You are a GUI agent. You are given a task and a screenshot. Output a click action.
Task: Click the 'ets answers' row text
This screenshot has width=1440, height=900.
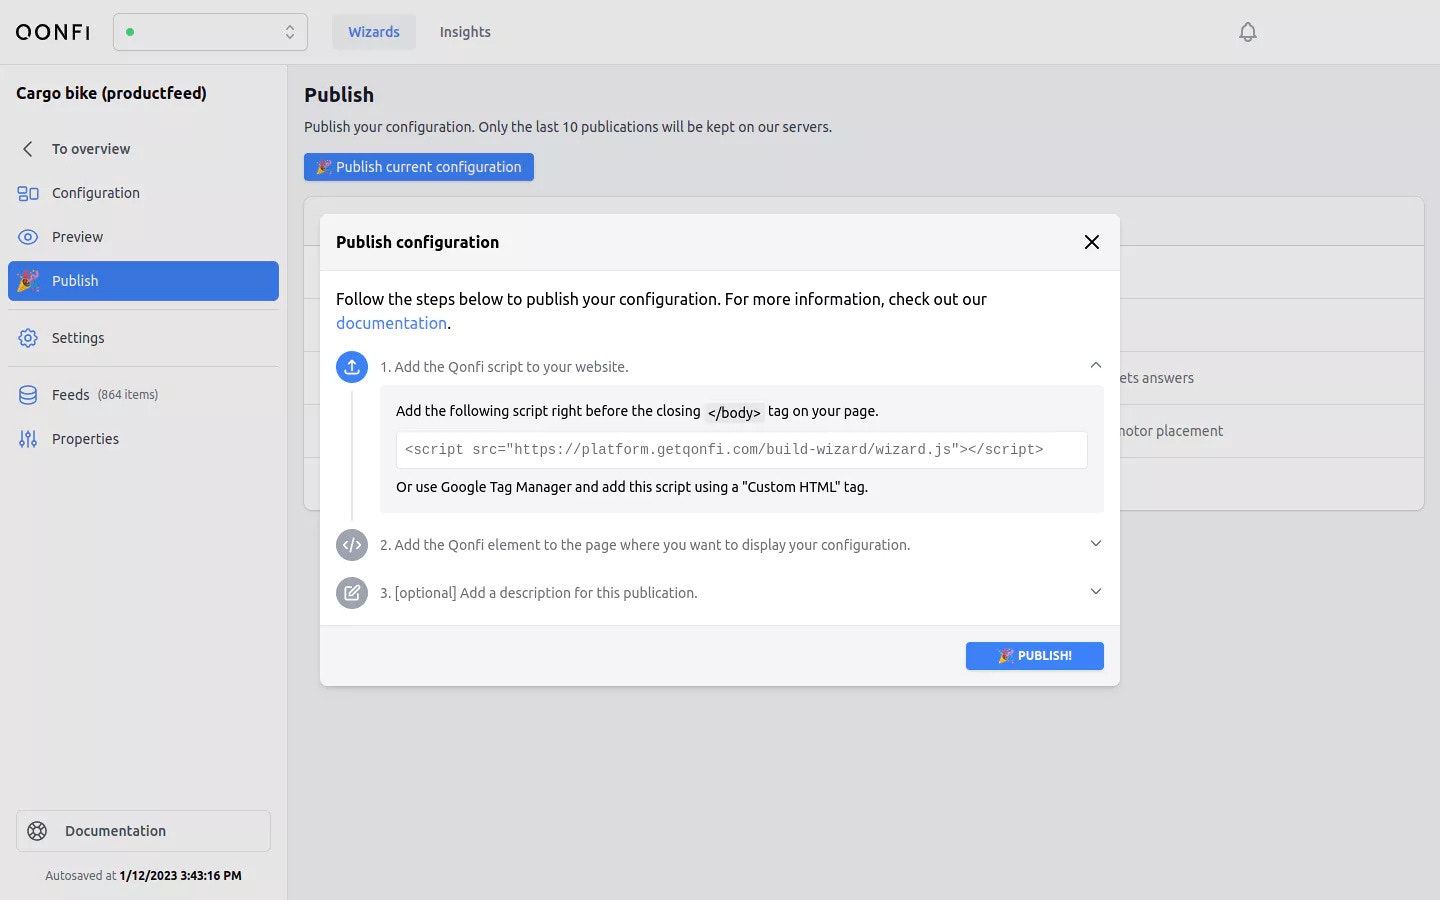1157,378
